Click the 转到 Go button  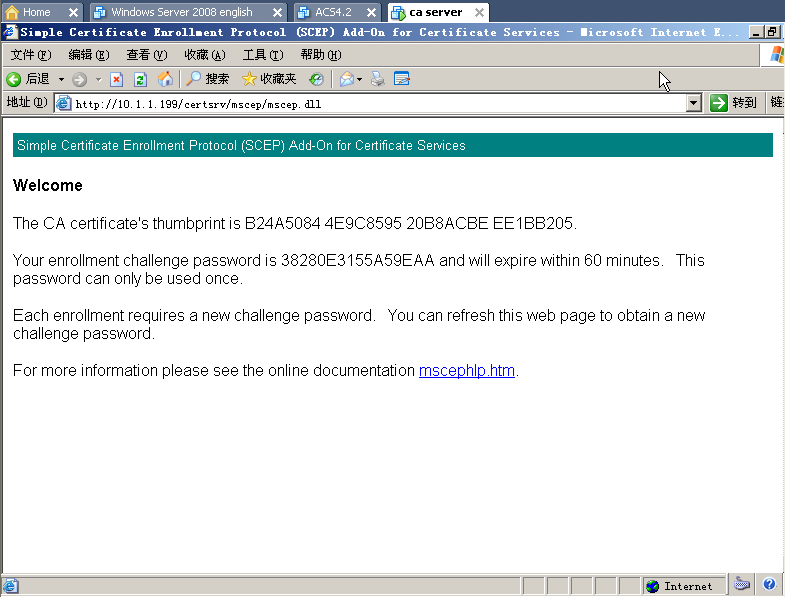[x=733, y=103]
